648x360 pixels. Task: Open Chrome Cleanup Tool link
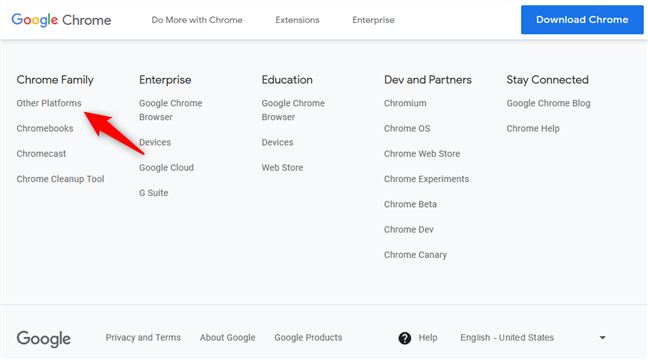[60, 179]
